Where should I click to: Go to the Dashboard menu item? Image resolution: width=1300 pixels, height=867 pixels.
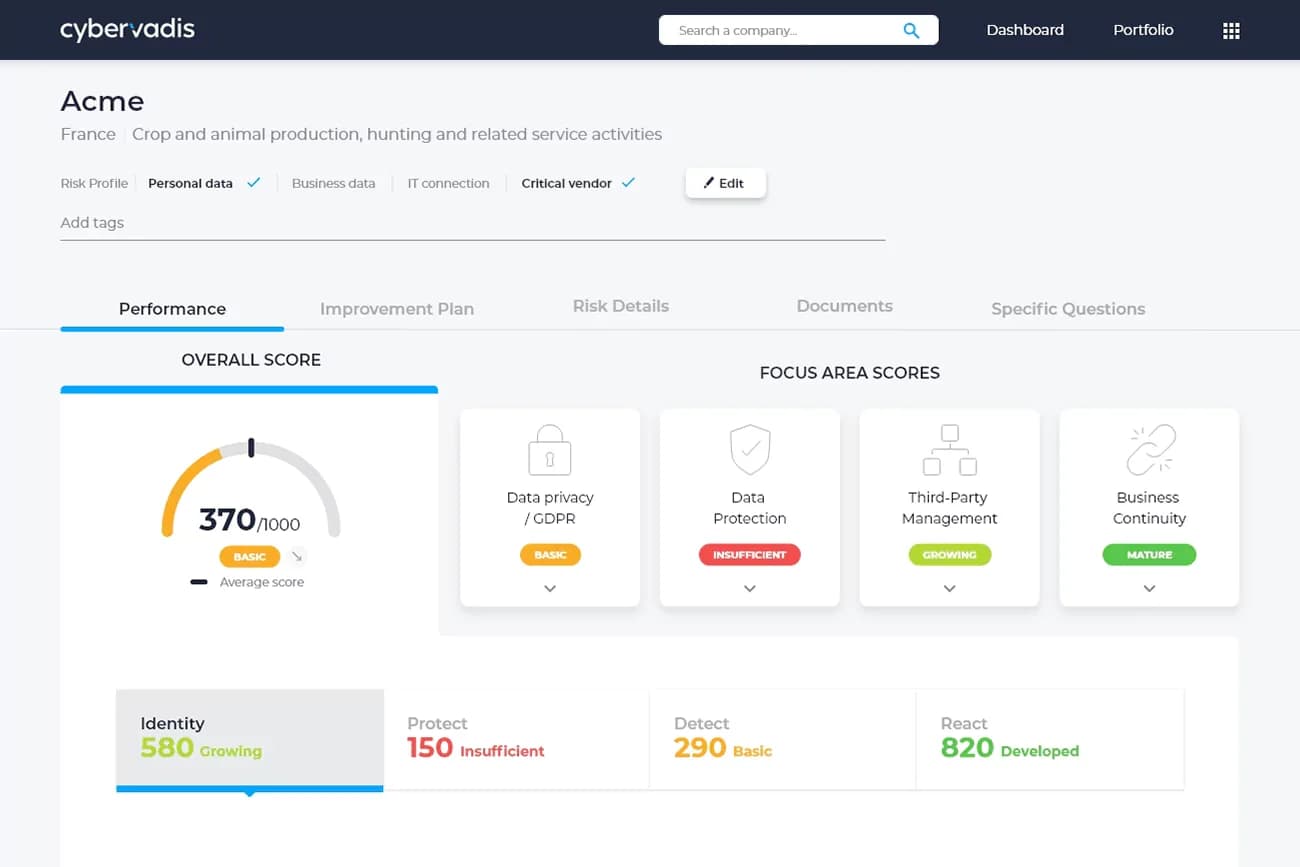click(1025, 30)
